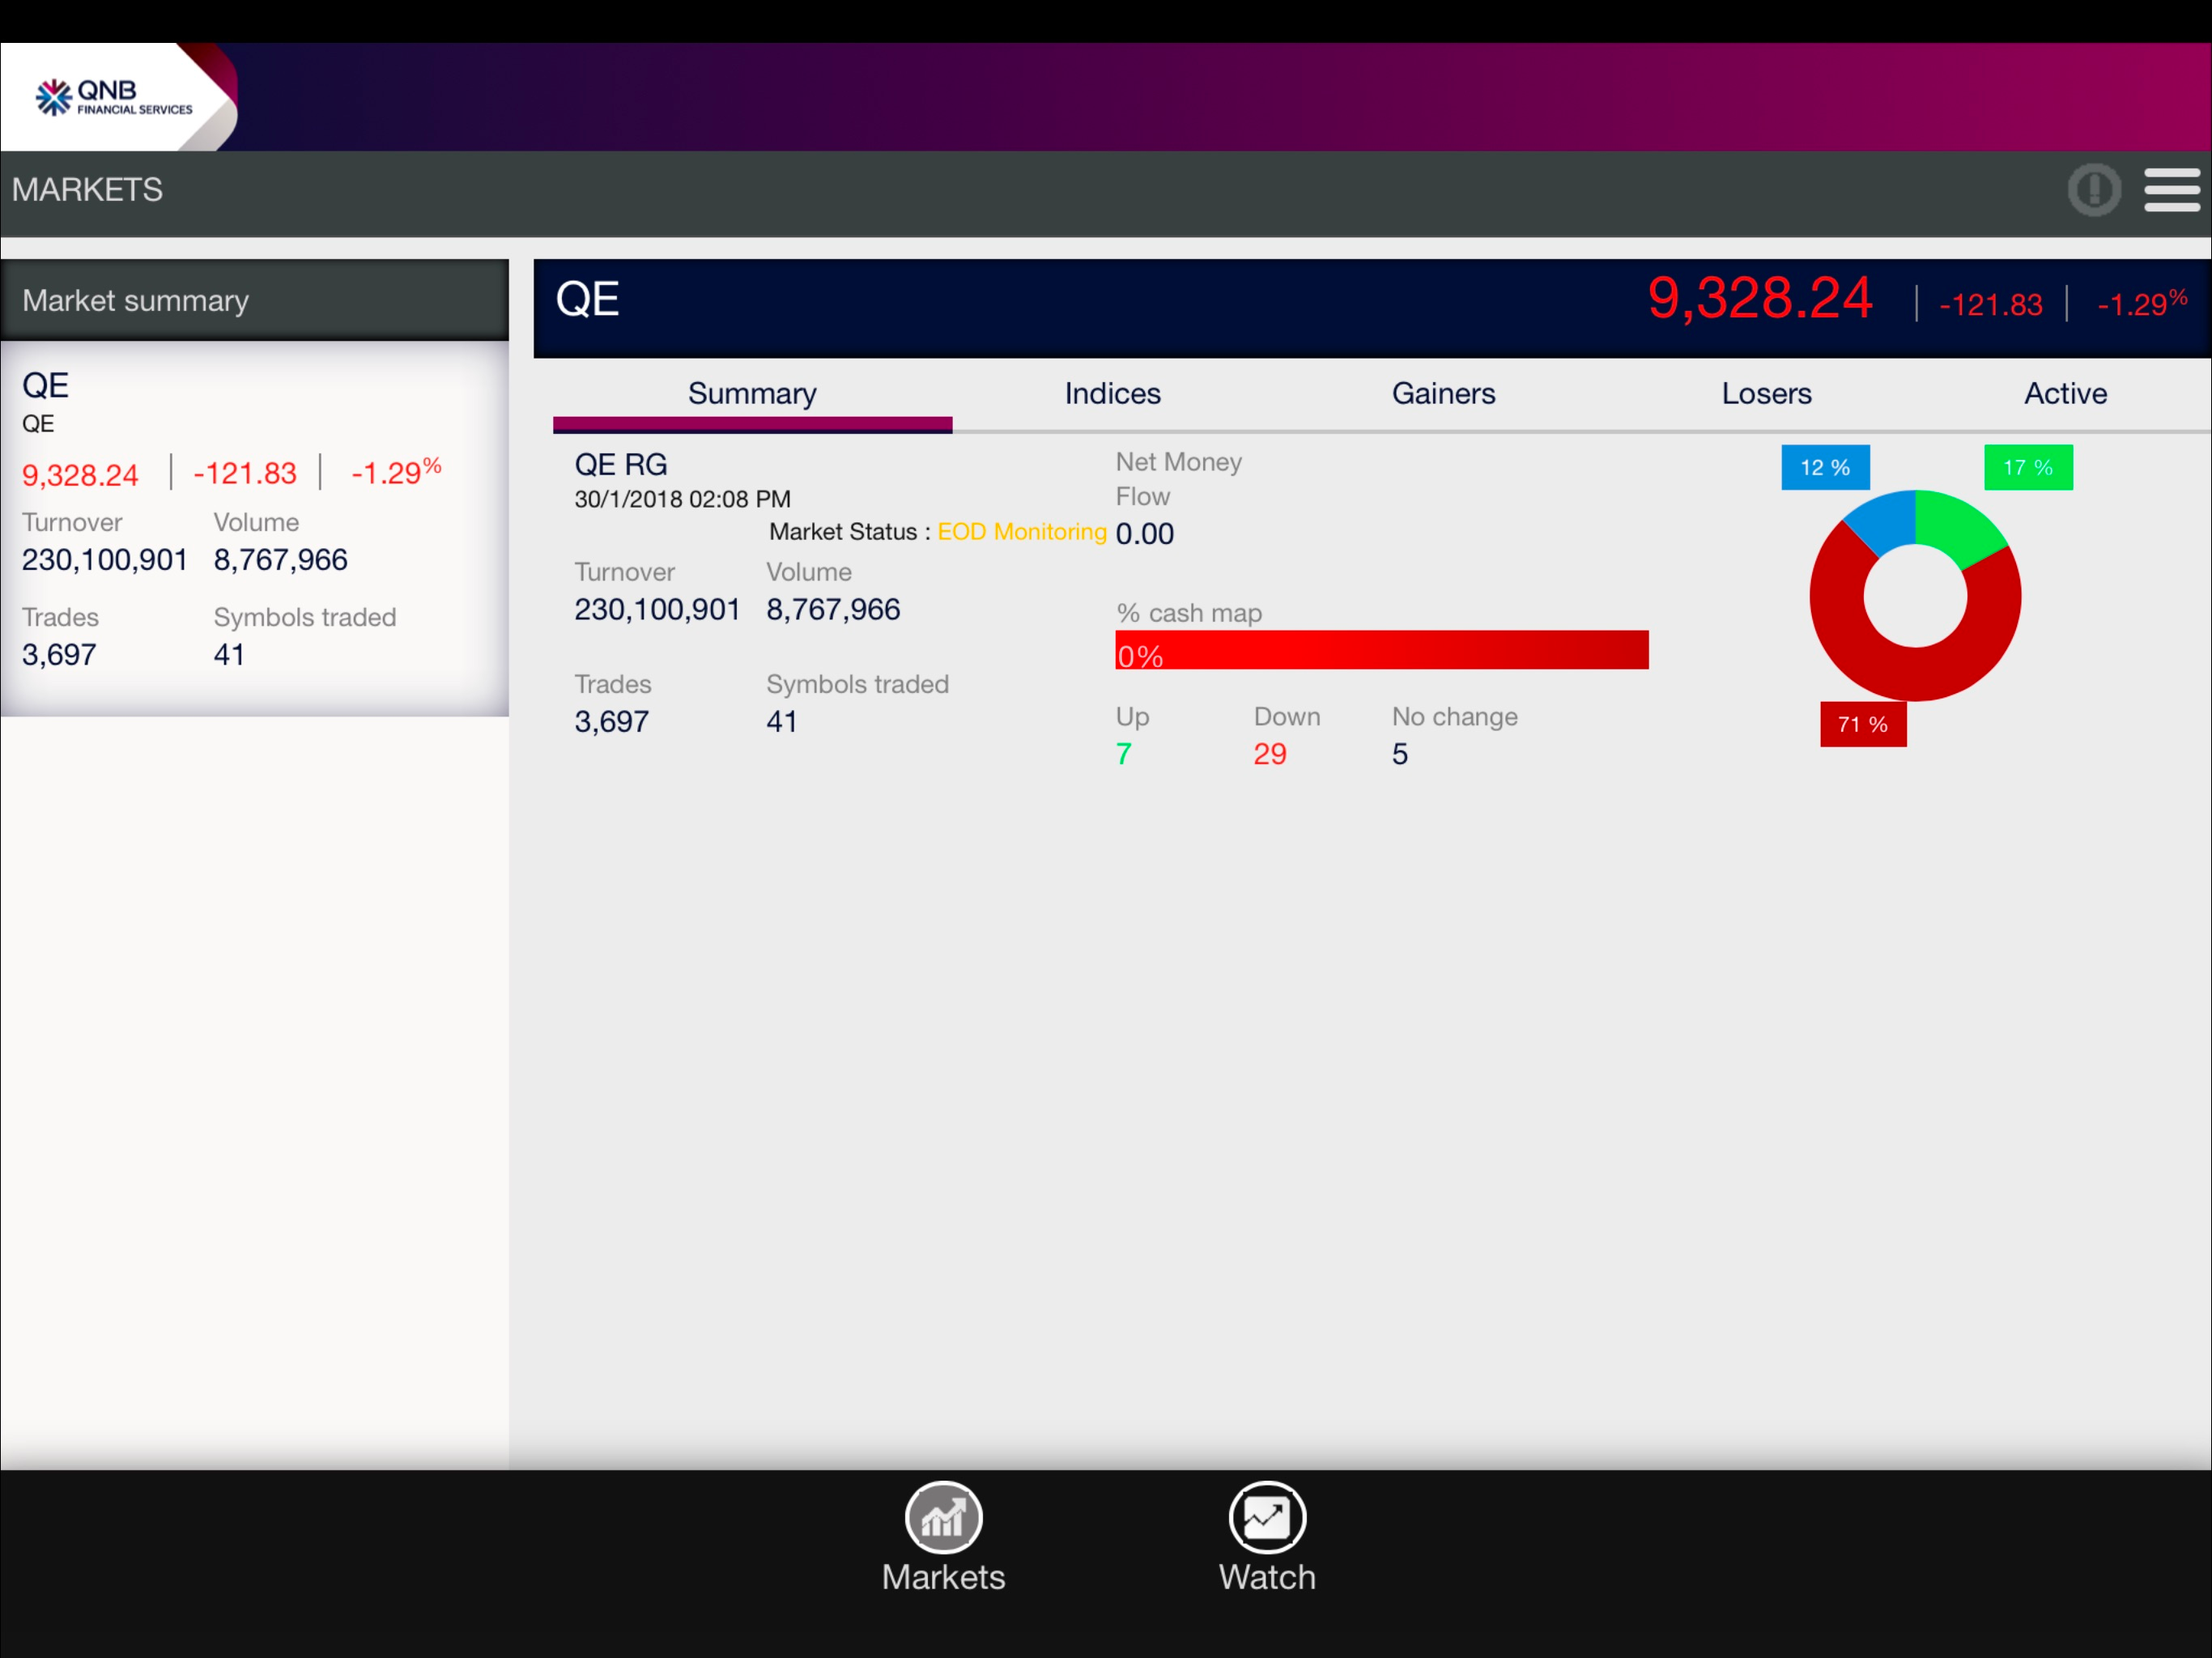Image resolution: width=2212 pixels, height=1658 pixels.
Task: Click Symbols traded value 41 in Summary tab
Action: [782, 722]
